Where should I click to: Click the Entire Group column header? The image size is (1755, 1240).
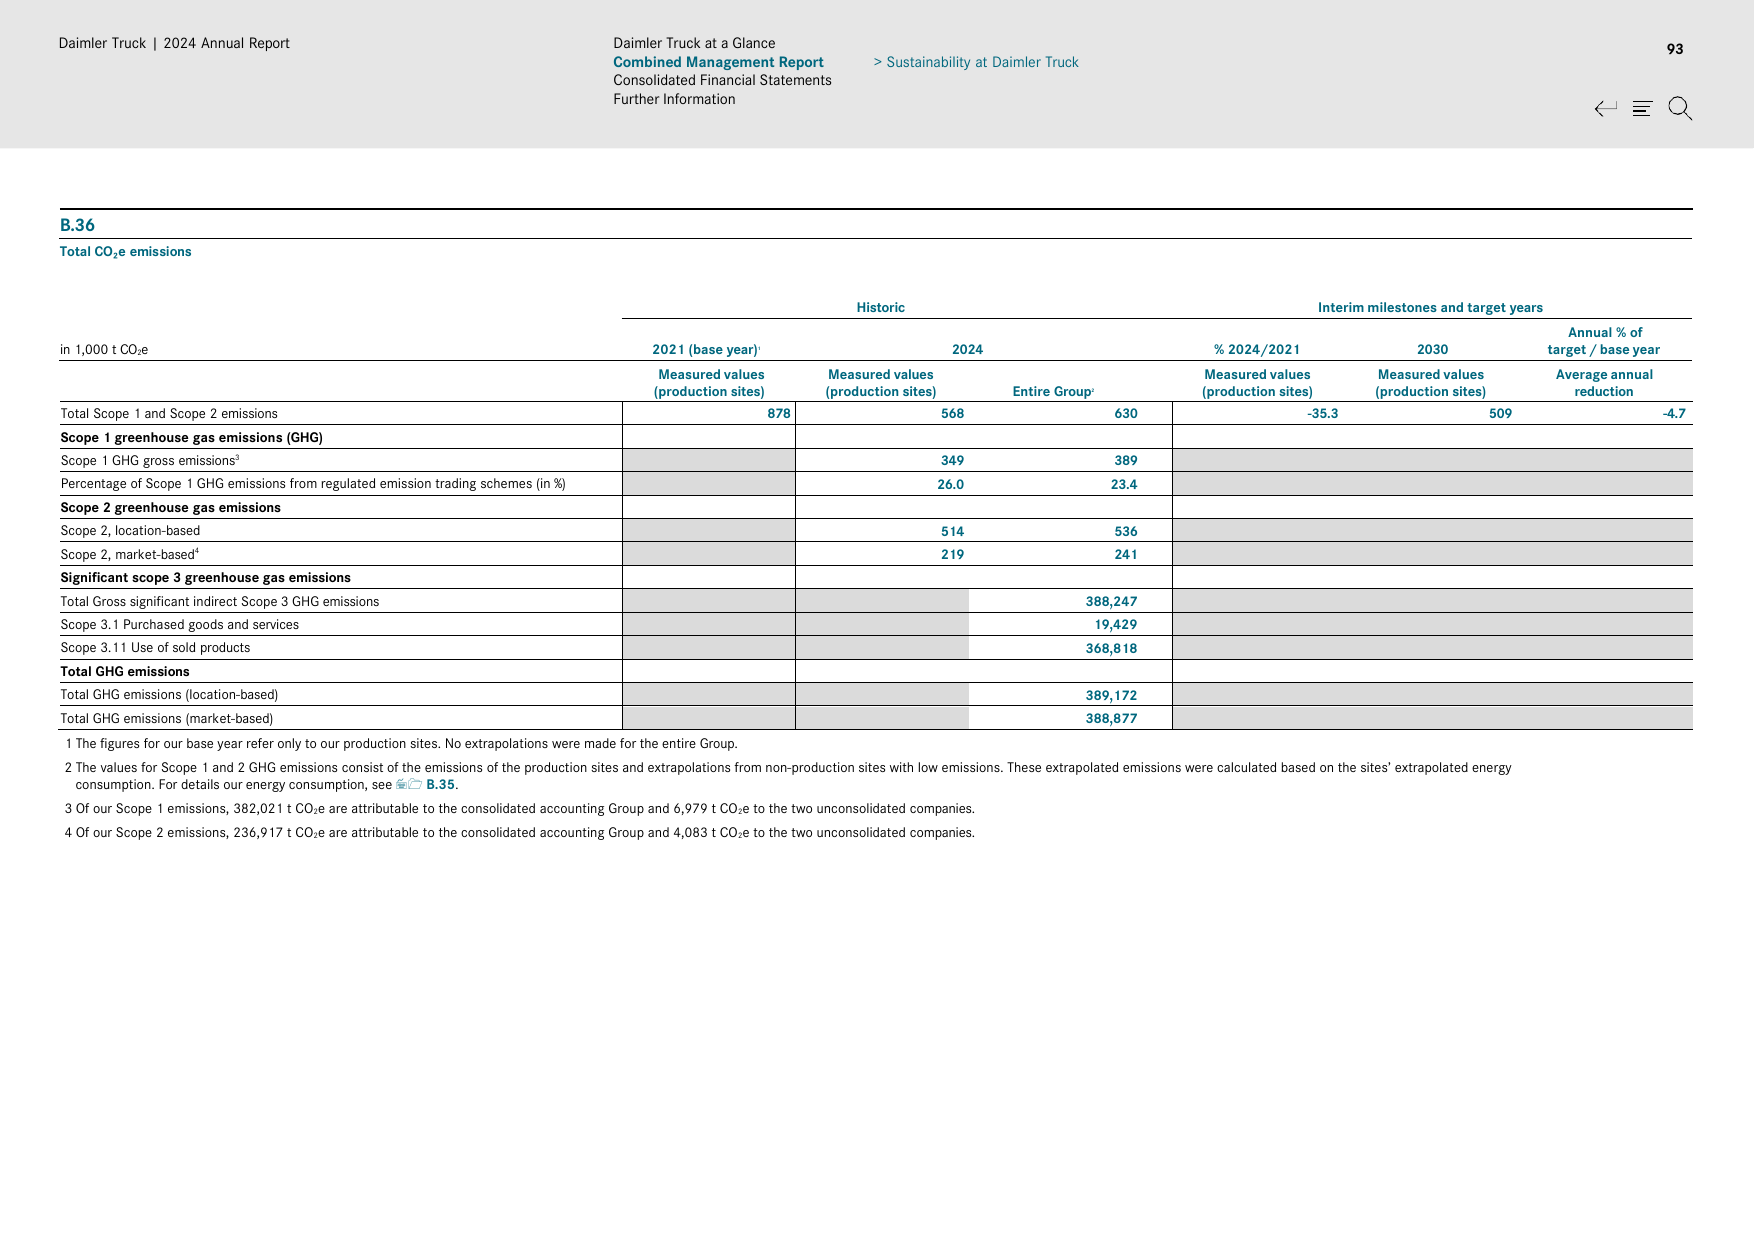coord(1053,392)
